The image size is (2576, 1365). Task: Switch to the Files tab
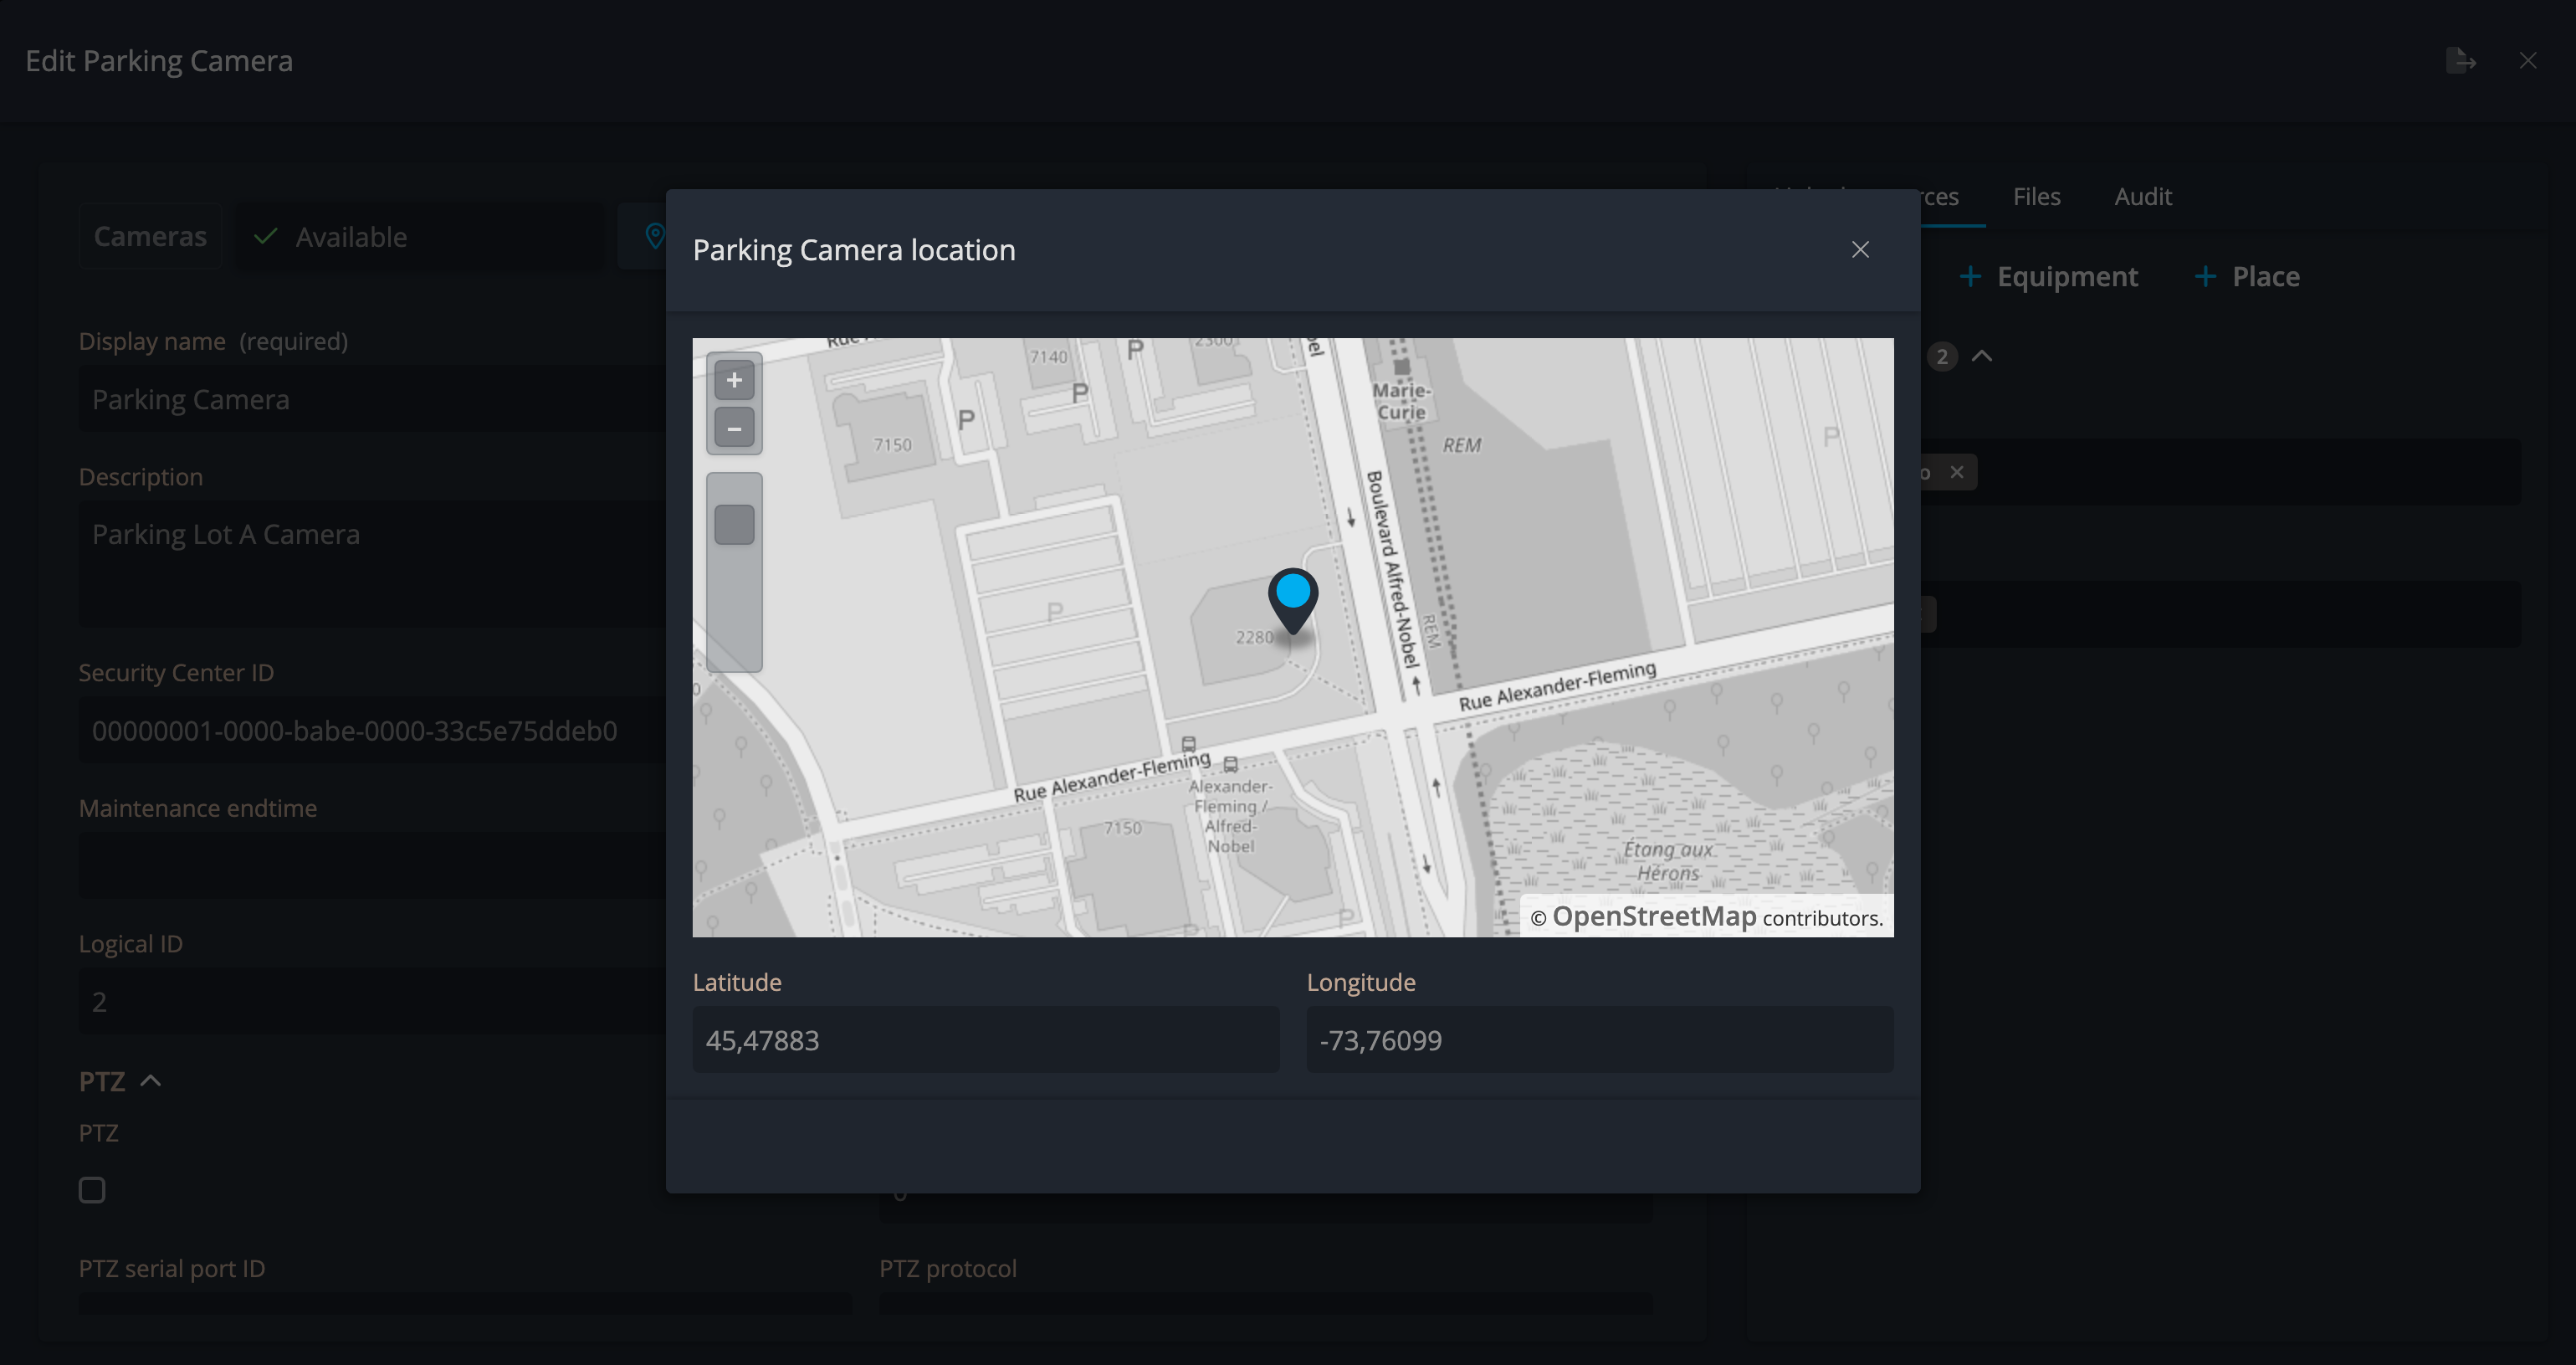pyautogui.click(x=2036, y=197)
